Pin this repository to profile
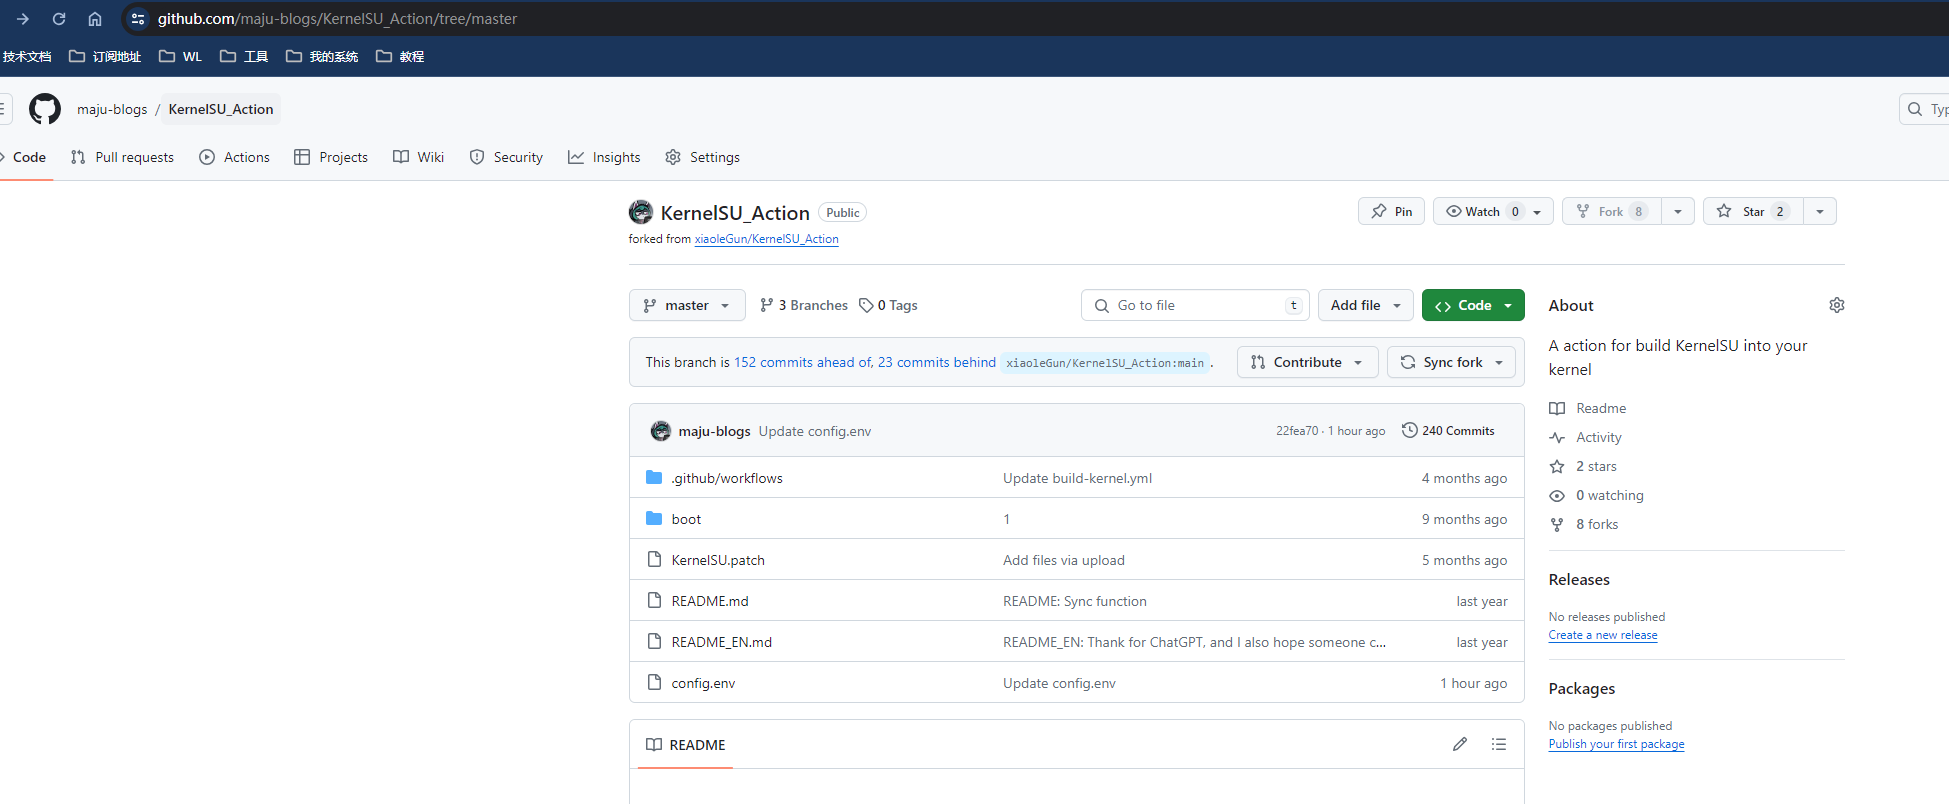Viewport: 1949px width, 804px height. click(x=1391, y=211)
